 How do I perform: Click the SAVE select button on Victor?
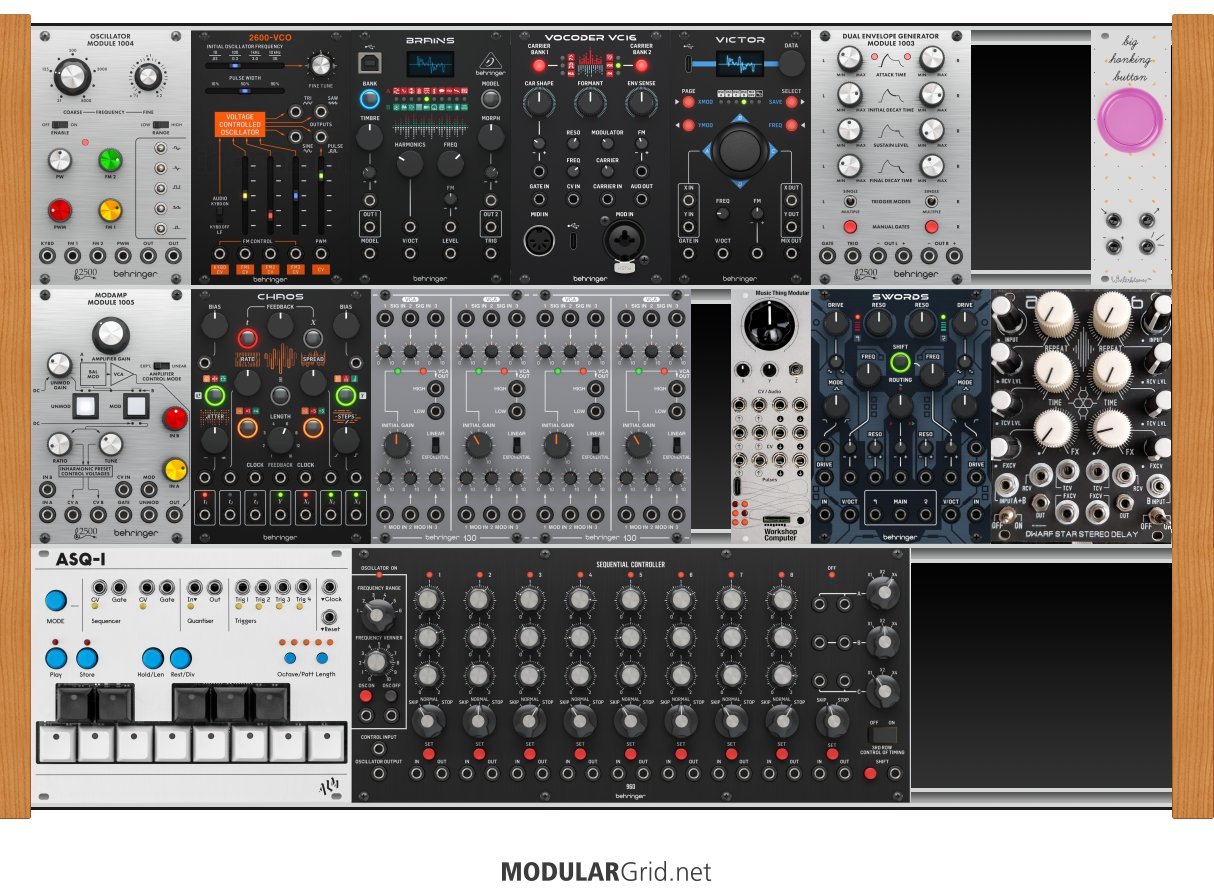coord(792,102)
